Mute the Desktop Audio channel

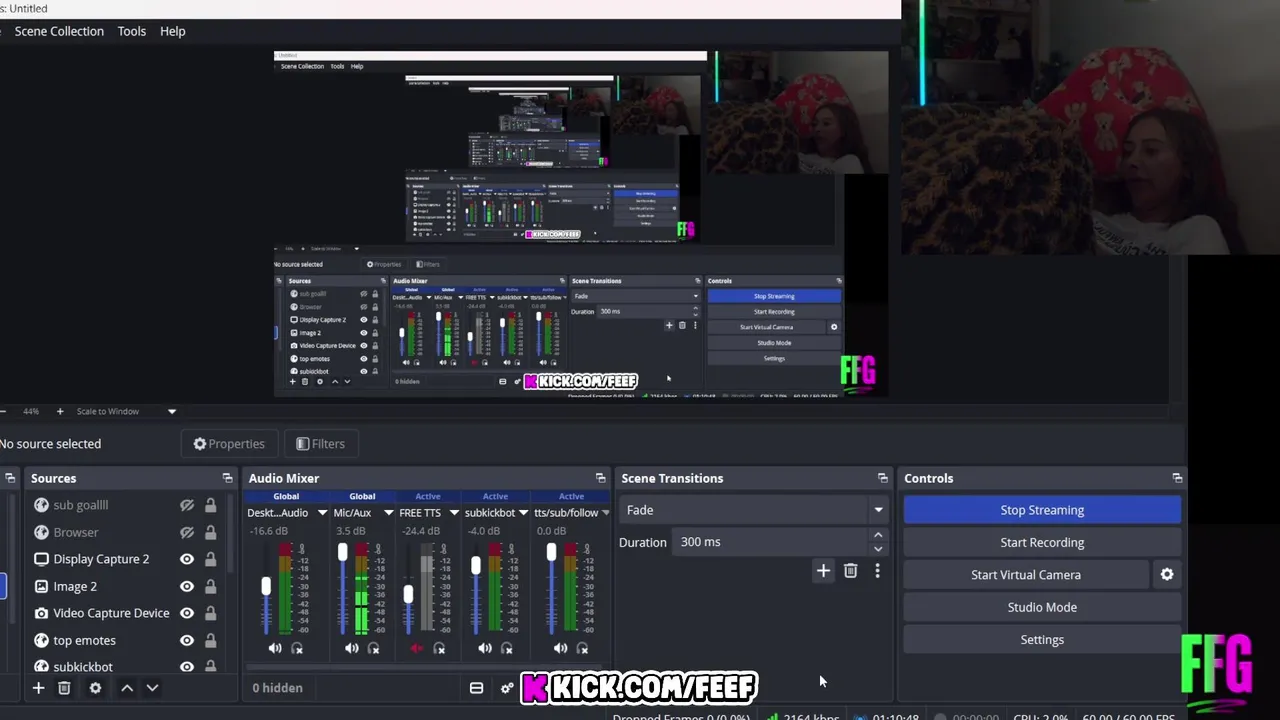tap(275, 649)
